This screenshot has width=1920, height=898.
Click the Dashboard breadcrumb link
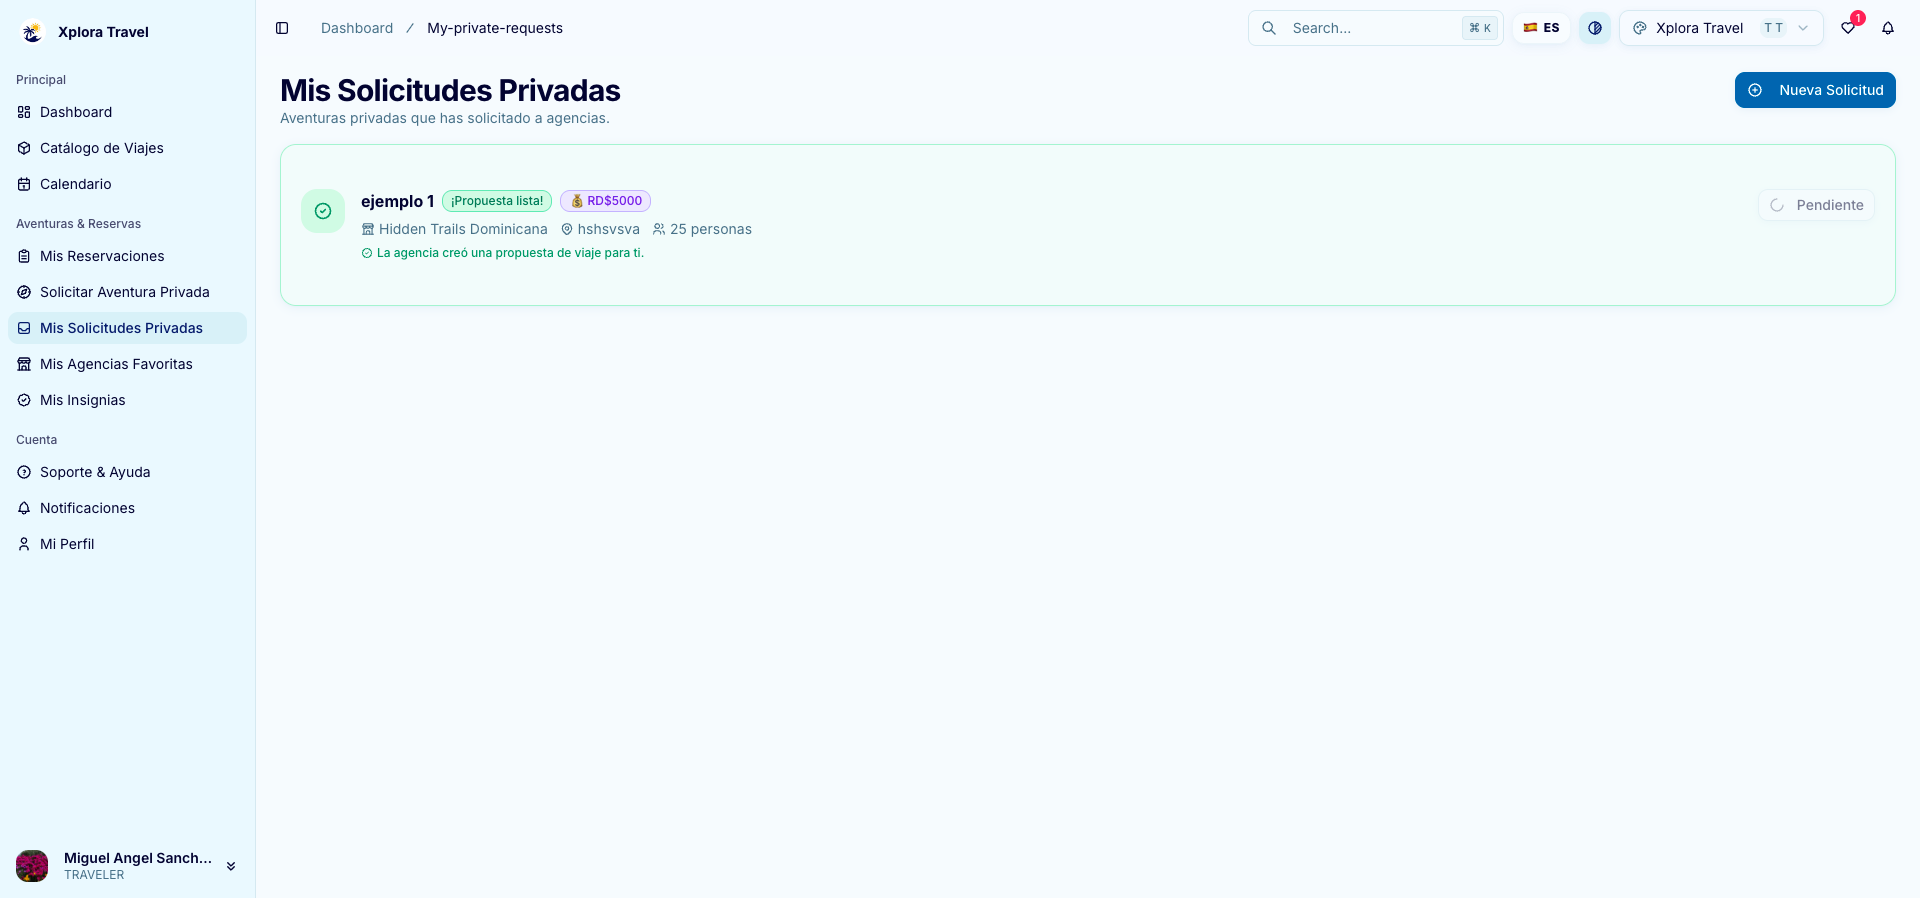(357, 28)
